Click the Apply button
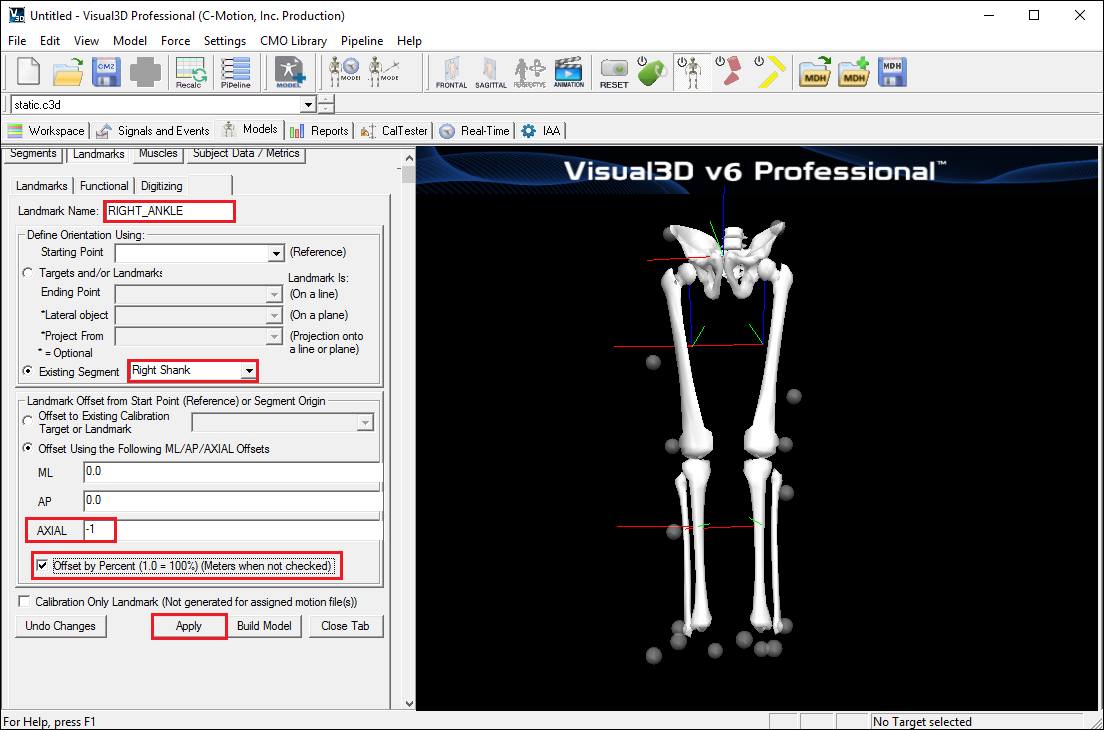This screenshot has height=730, width=1104. click(x=189, y=626)
